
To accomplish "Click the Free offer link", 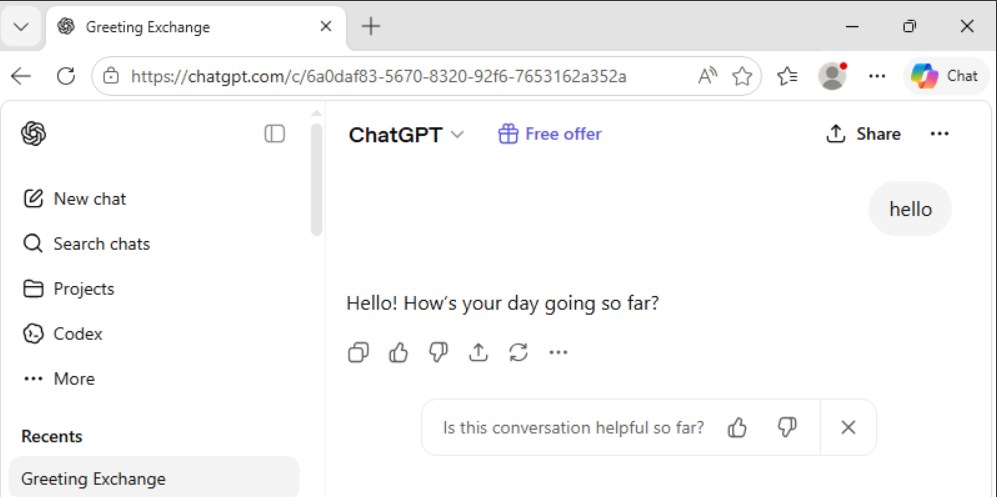I will coord(549,134).
